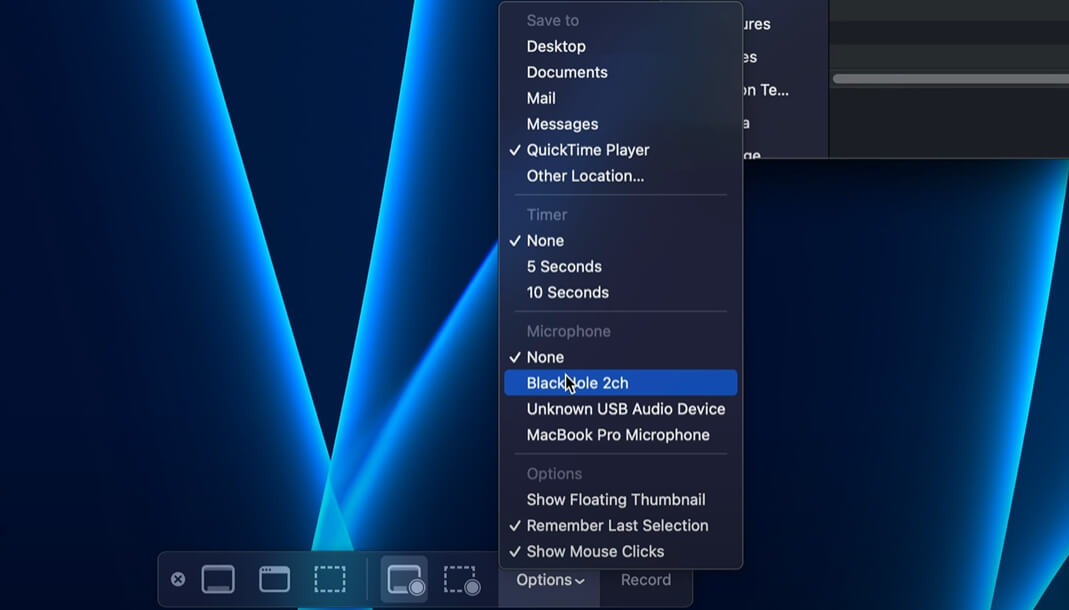Toggle Remember Last Selection option
Viewport: 1069px width, 610px height.
[x=617, y=526]
